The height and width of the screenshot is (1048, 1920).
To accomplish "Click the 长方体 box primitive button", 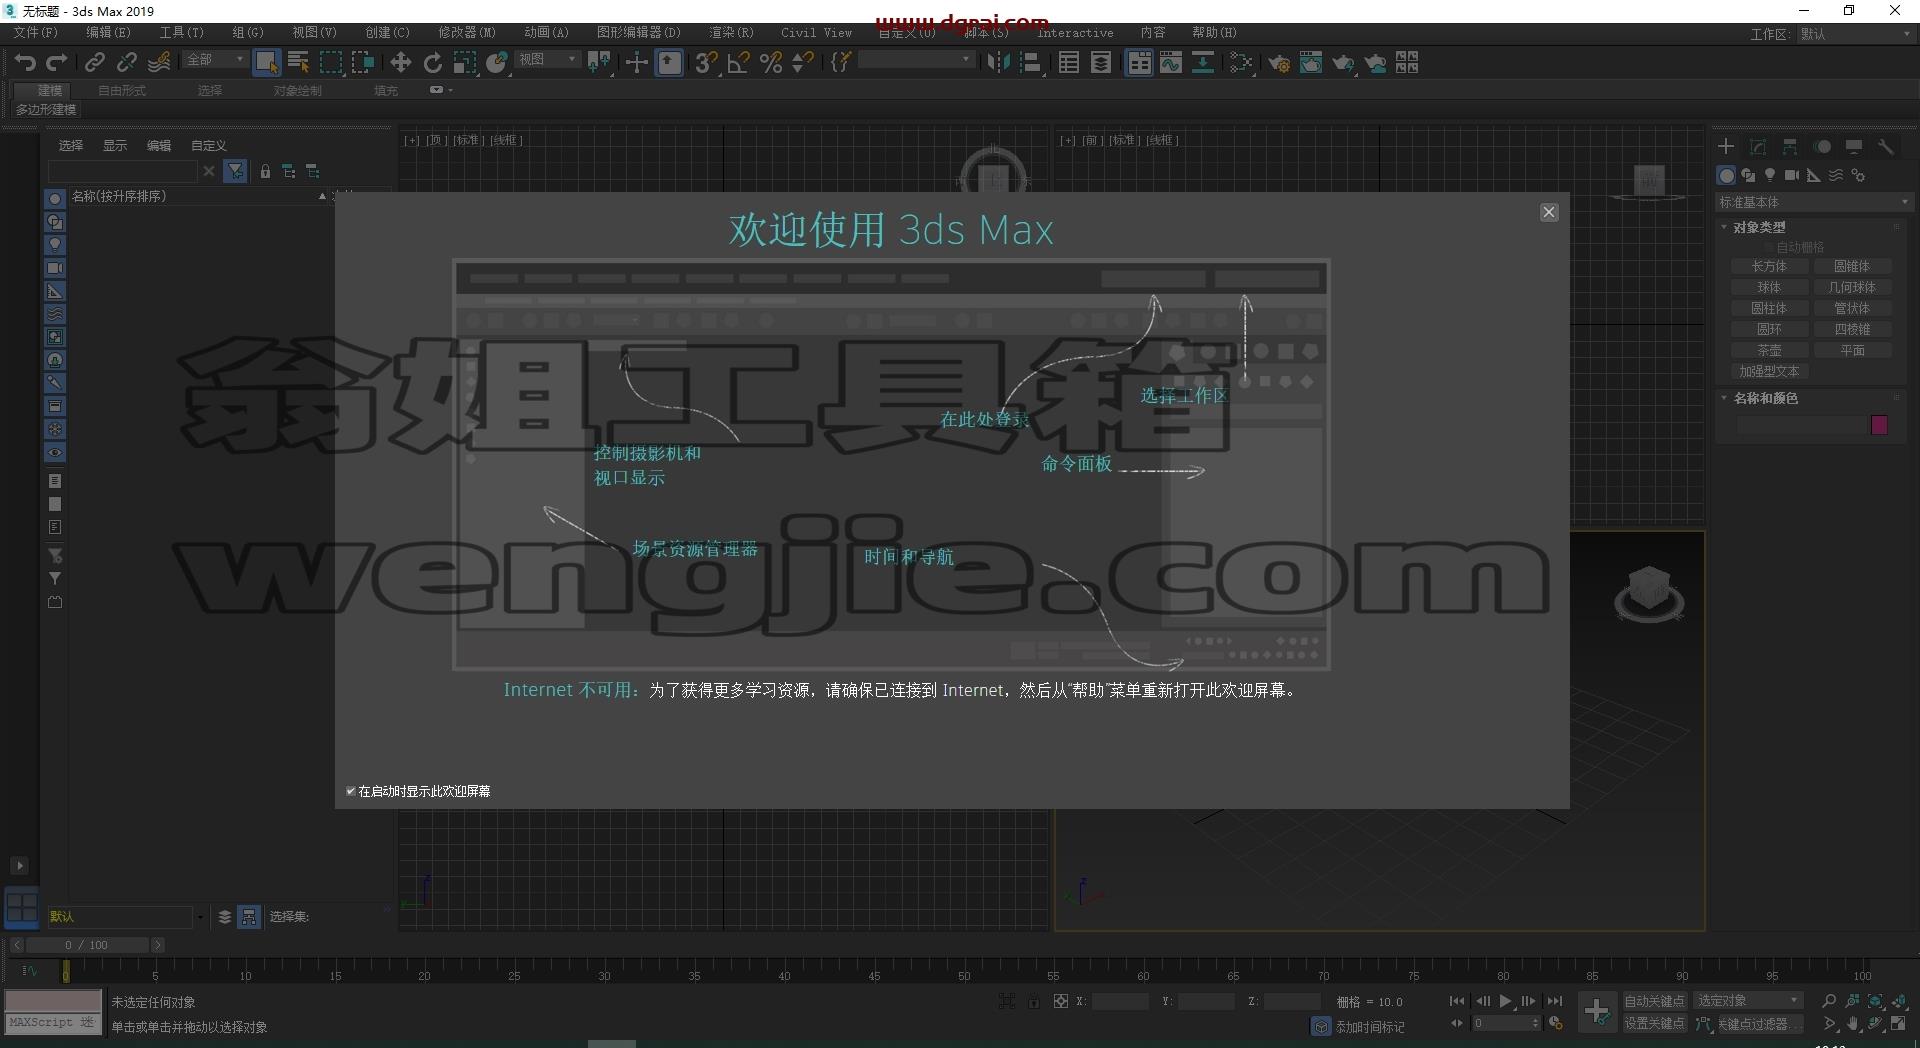I will [x=1769, y=267].
